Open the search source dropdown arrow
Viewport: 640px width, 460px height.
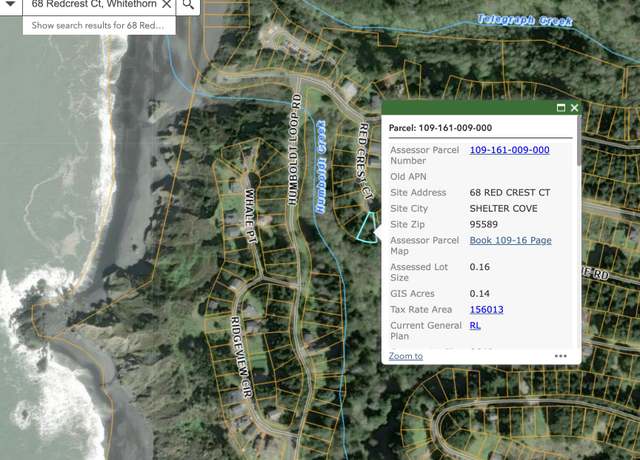pos(10,4)
